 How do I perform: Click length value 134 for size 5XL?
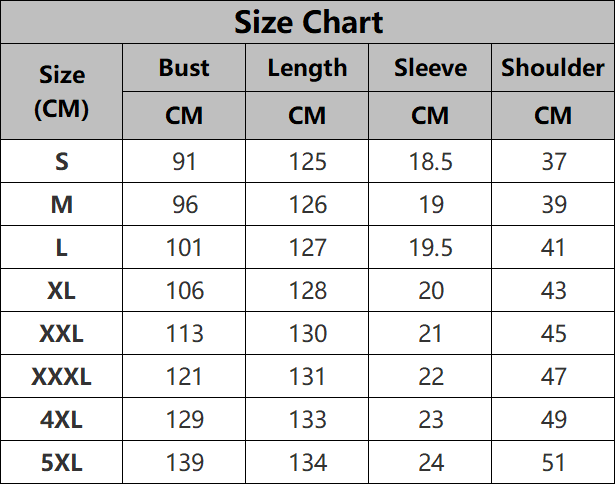point(308,462)
